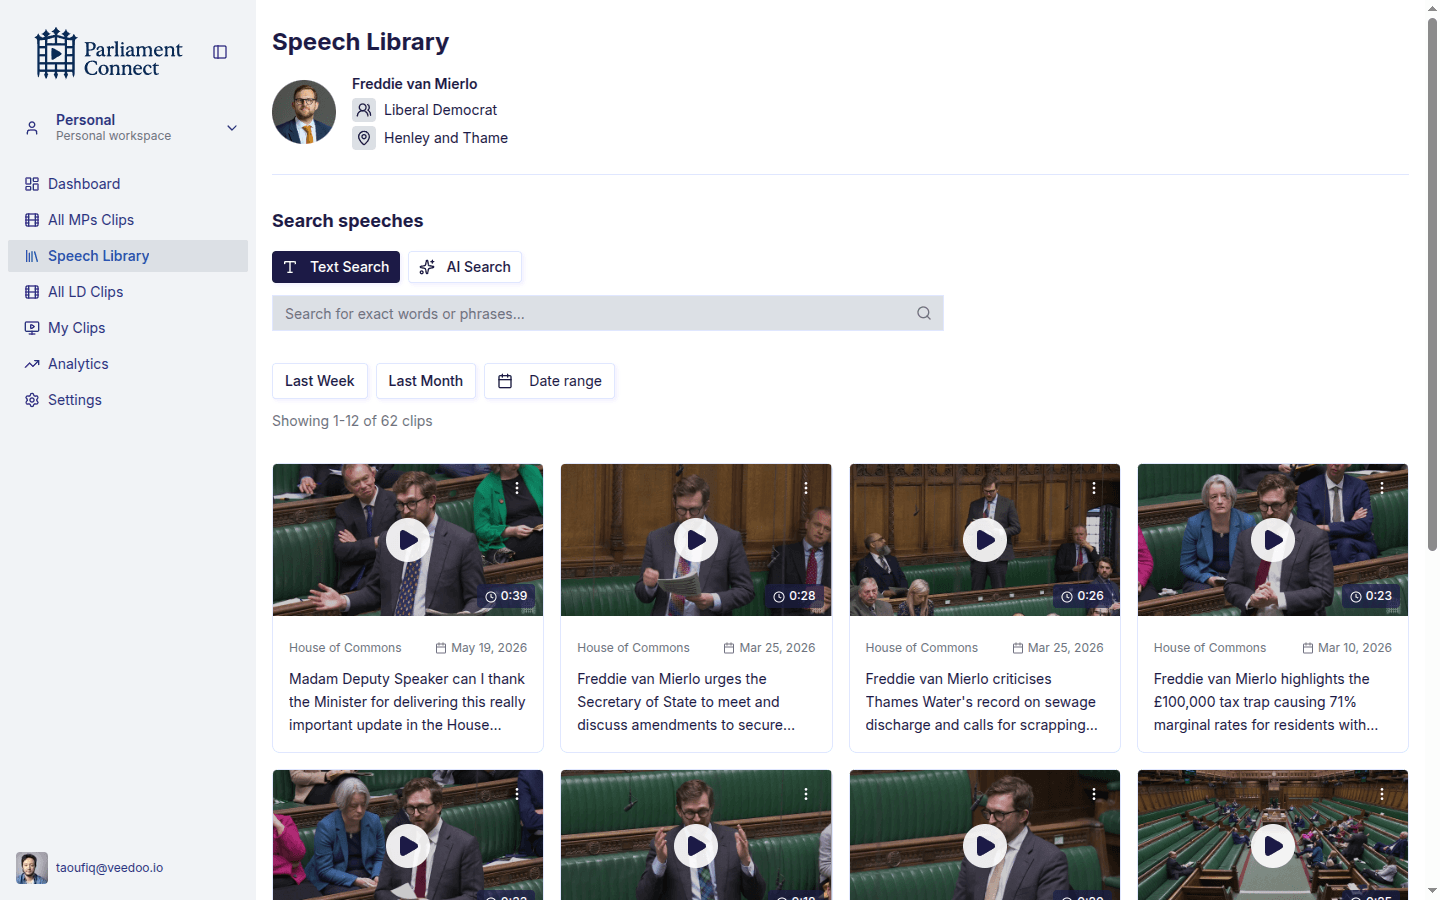
Task: Click the Parliament Connect logo
Action: point(109,53)
